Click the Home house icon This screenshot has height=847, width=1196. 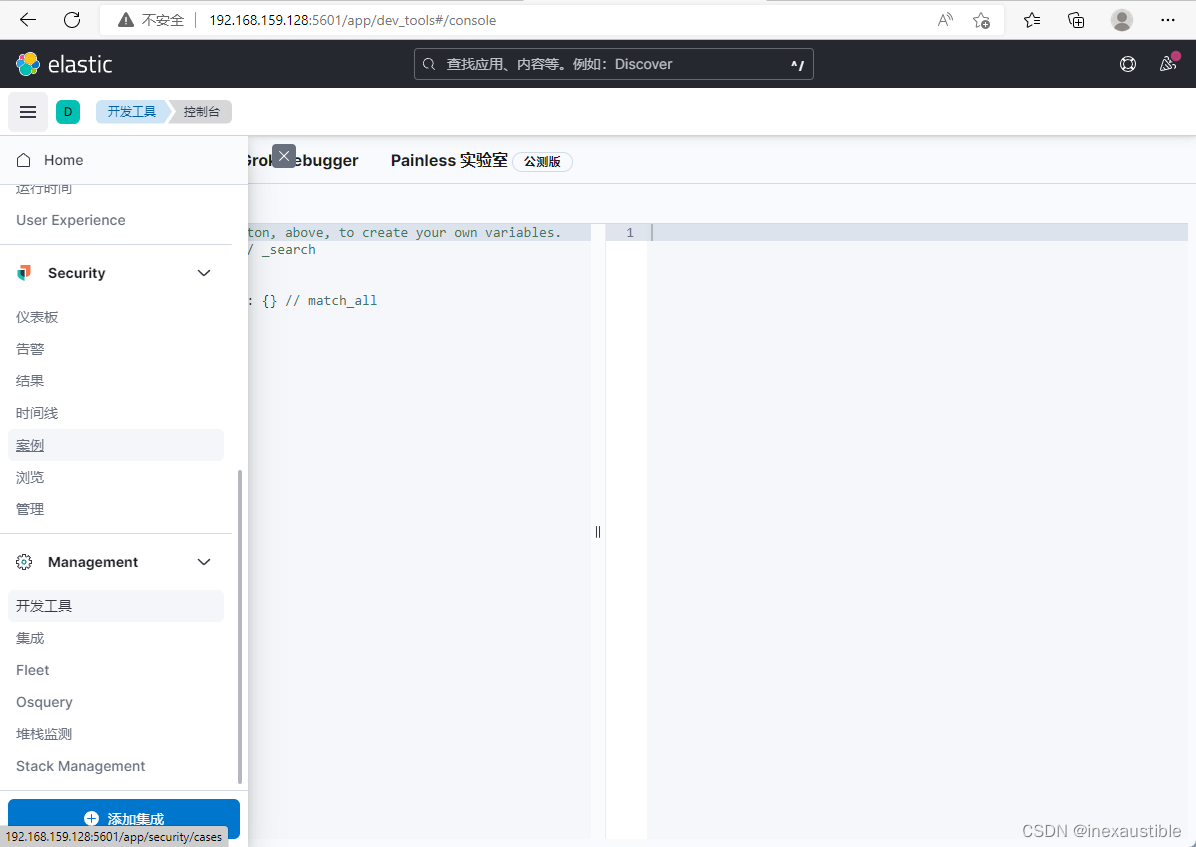click(24, 160)
